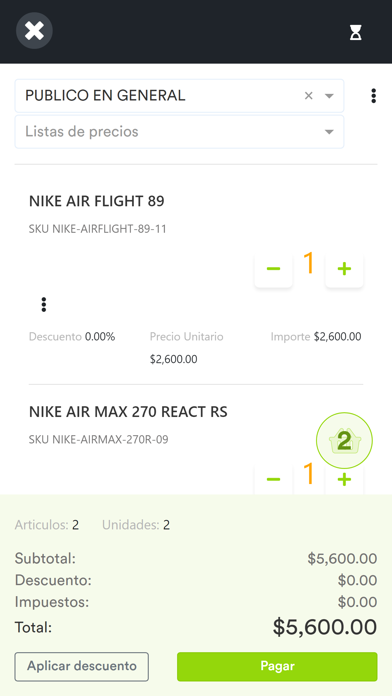Click the Precio Unitario $2,600.00 value

174,359
